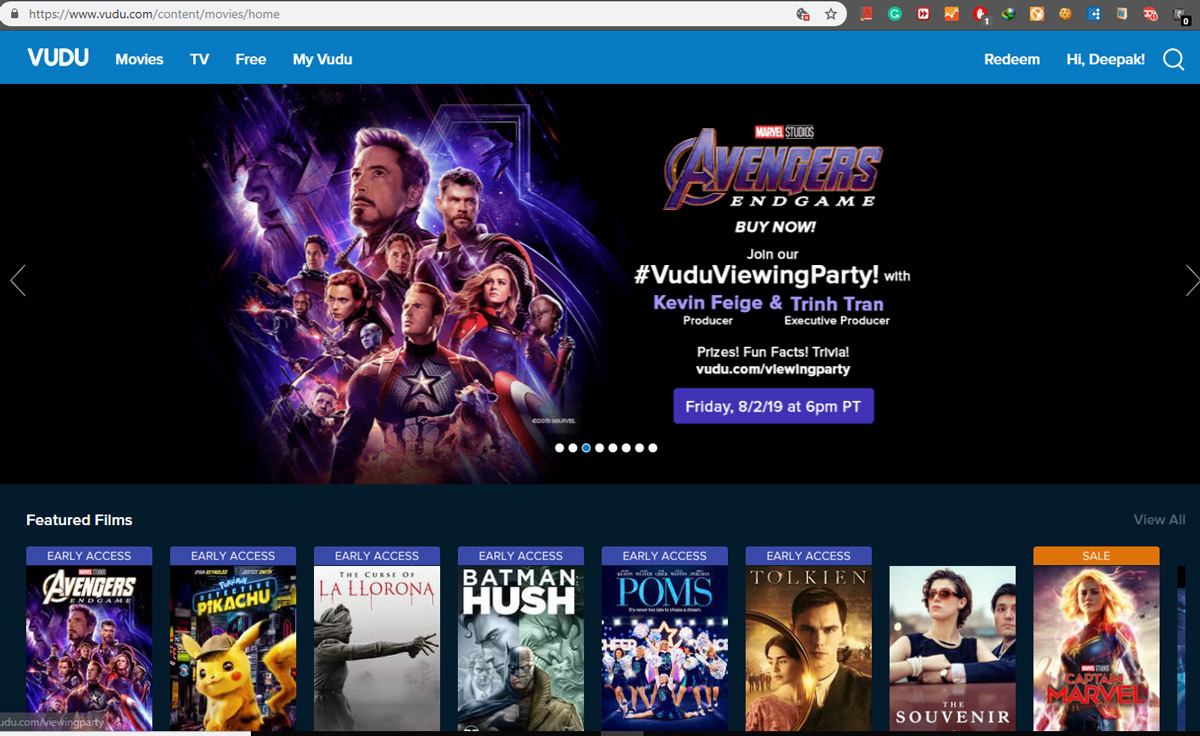Select the active third carousel dot

pos(586,448)
